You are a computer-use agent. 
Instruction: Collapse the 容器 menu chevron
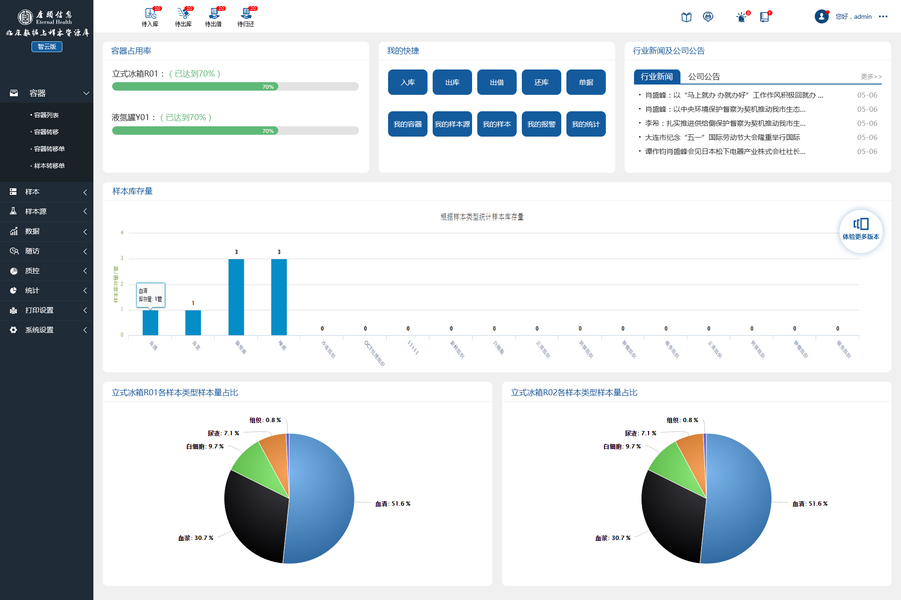click(x=86, y=93)
